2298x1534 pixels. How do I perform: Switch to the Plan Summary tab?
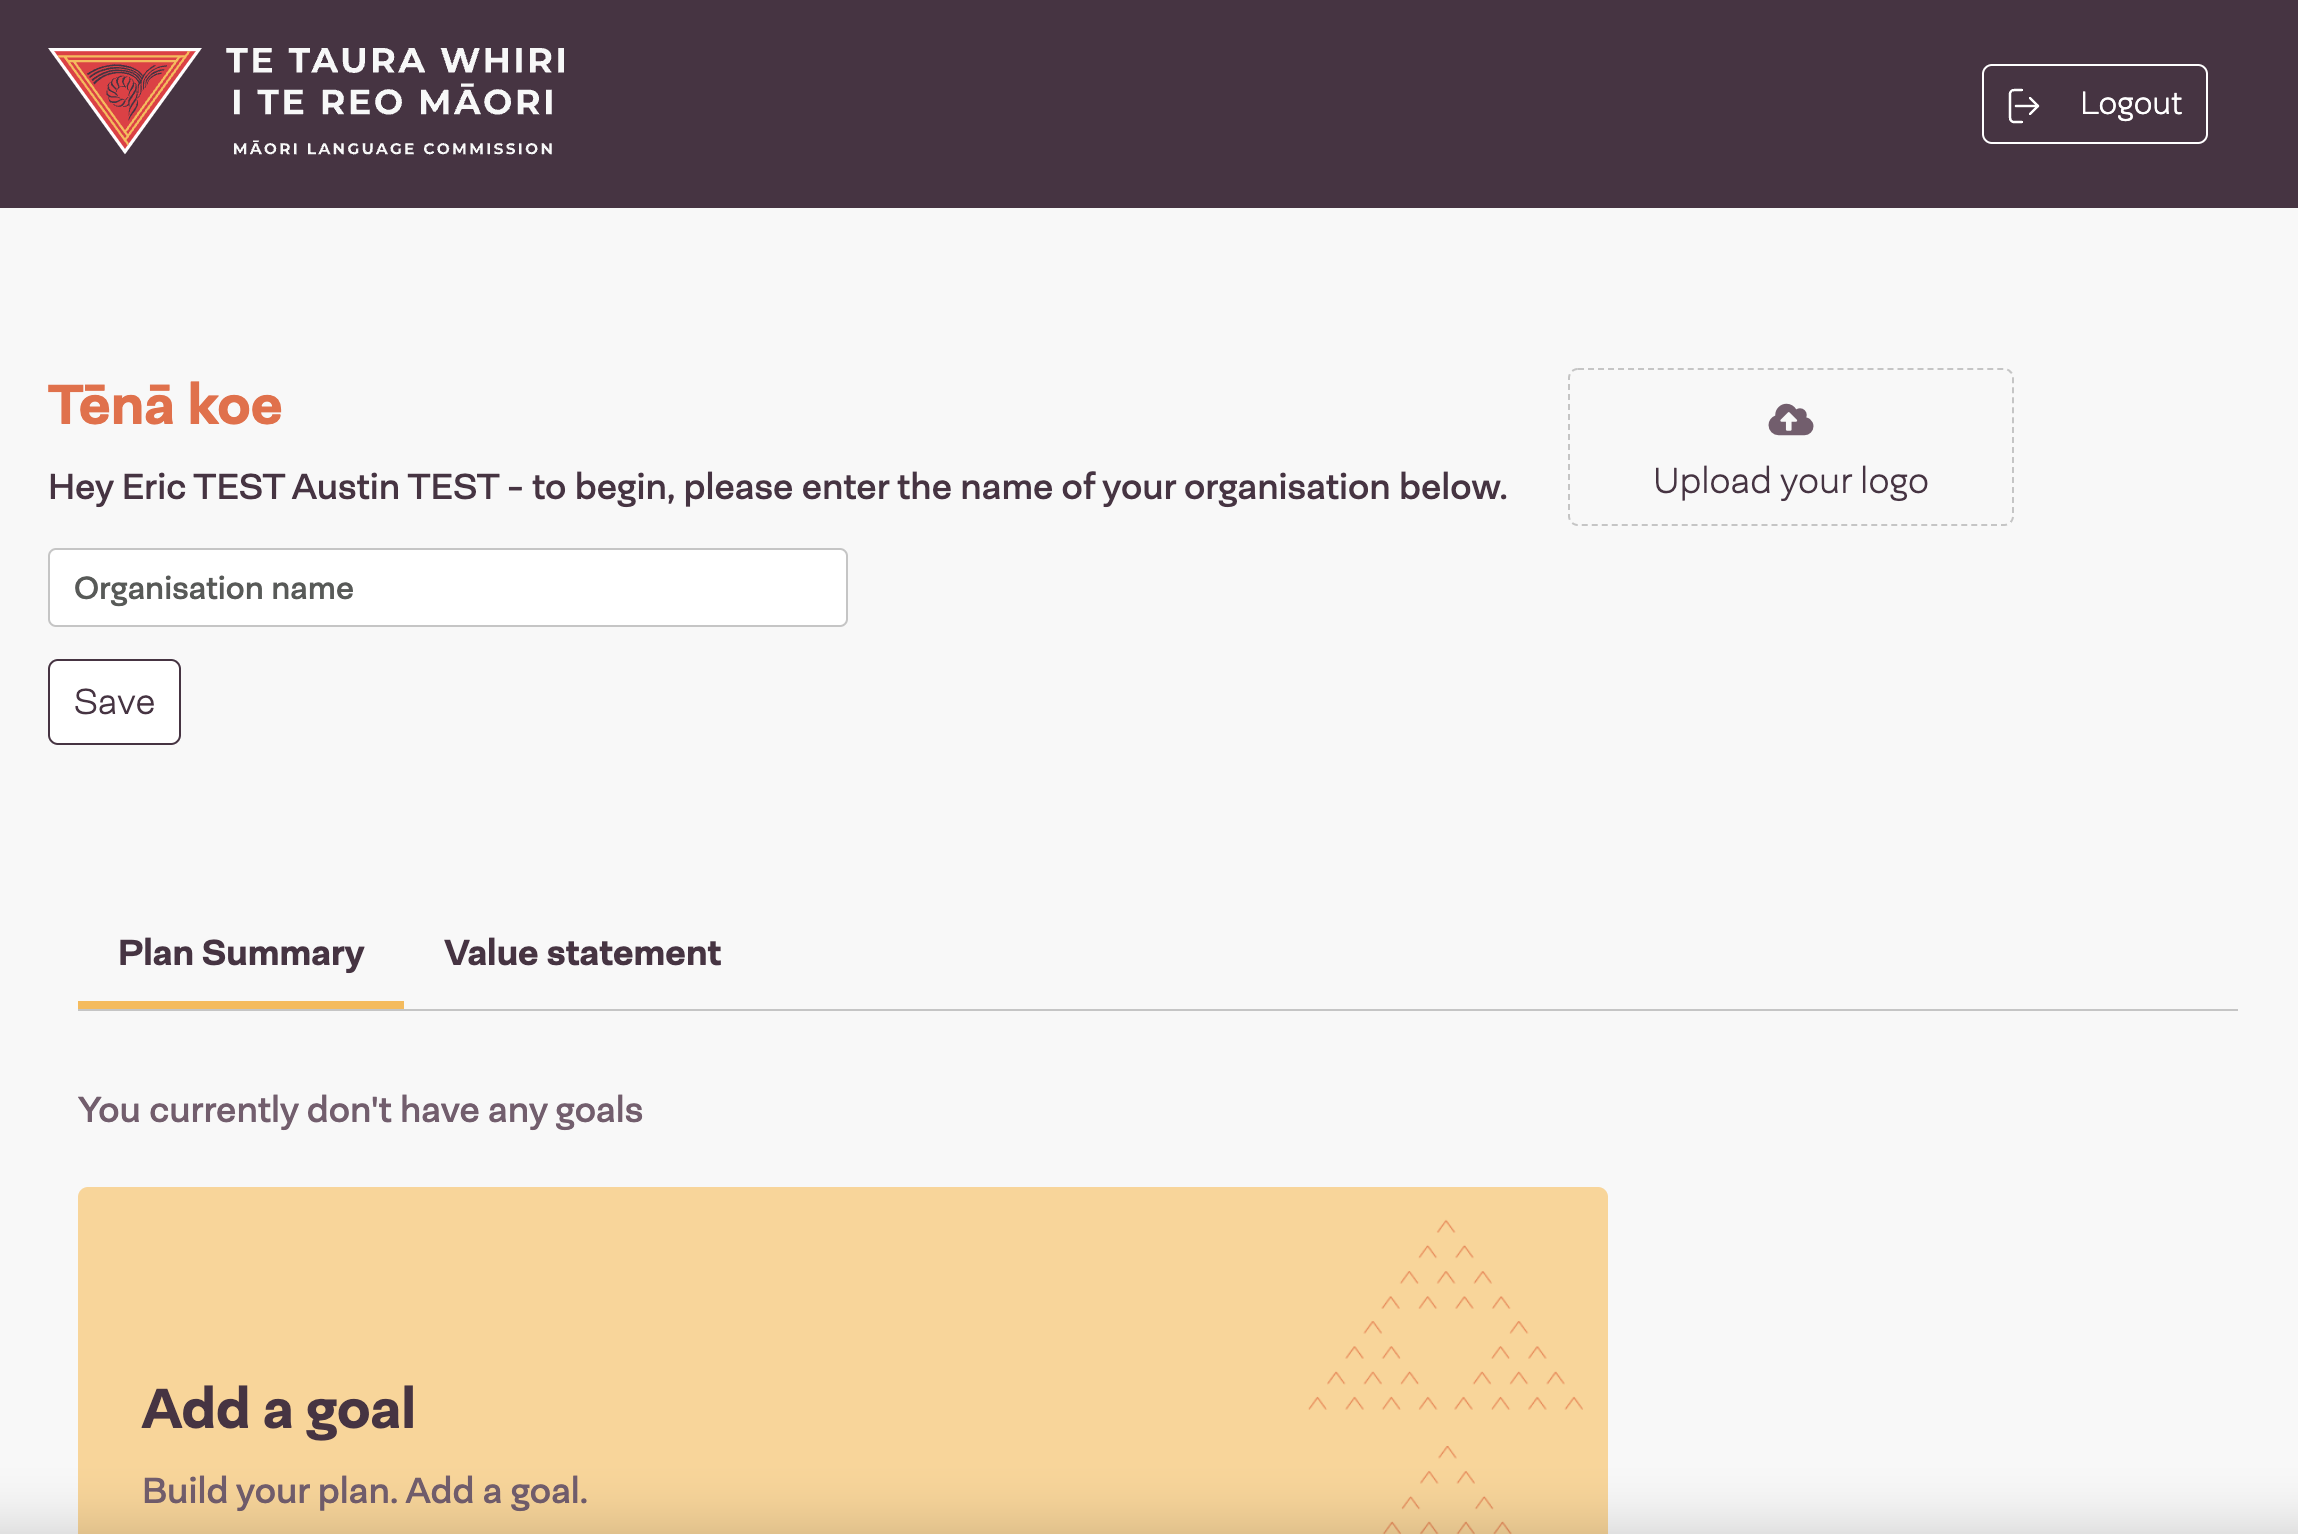click(x=241, y=953)
